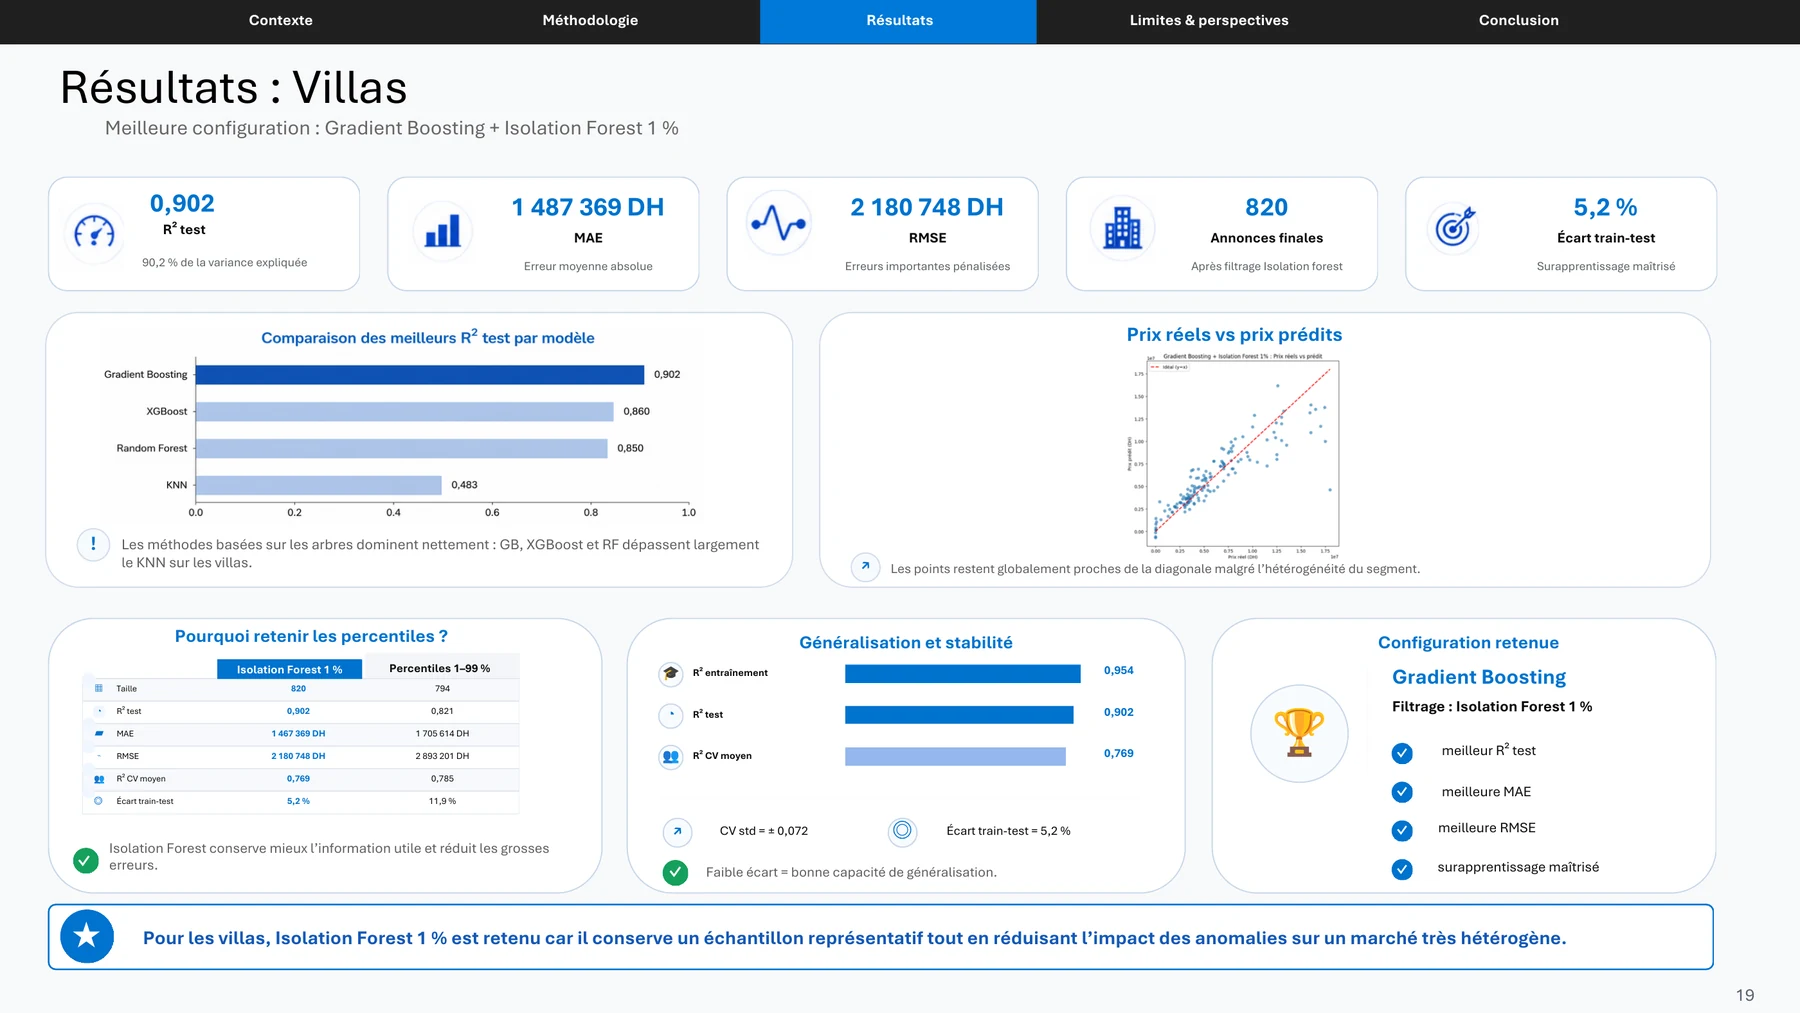Click the checkmark beside meilleure MAE
1800x1013 pixels.
(x=1402, y=792)
